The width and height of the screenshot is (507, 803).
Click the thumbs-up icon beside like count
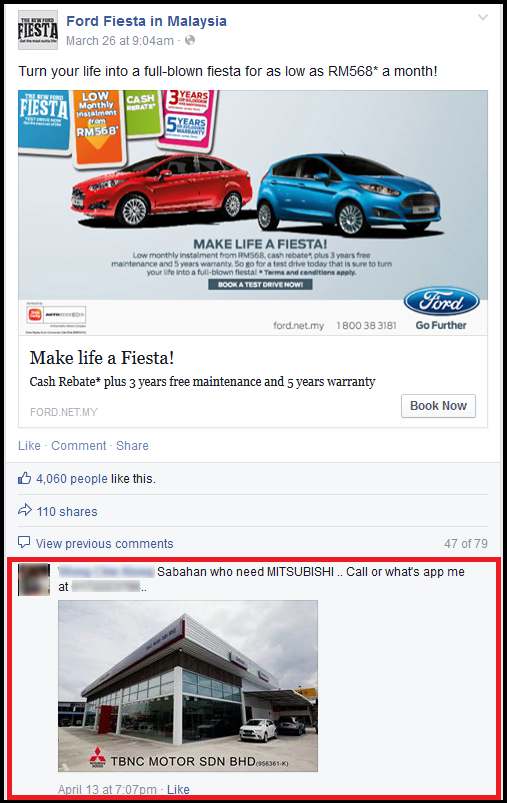click(x=25, y=478)
